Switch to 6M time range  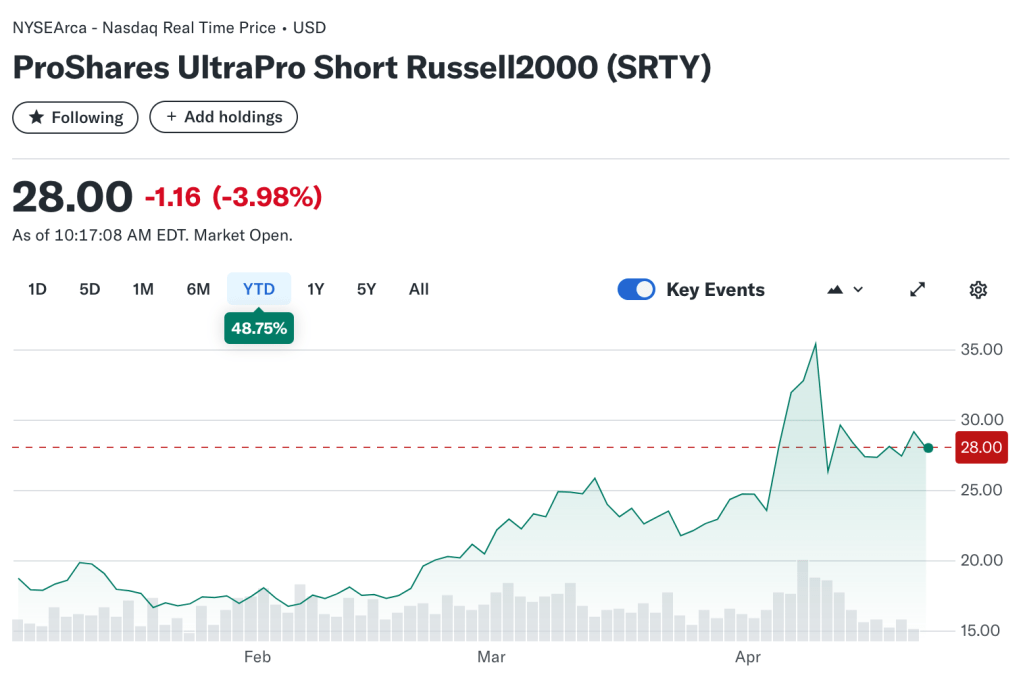point(198,289)
